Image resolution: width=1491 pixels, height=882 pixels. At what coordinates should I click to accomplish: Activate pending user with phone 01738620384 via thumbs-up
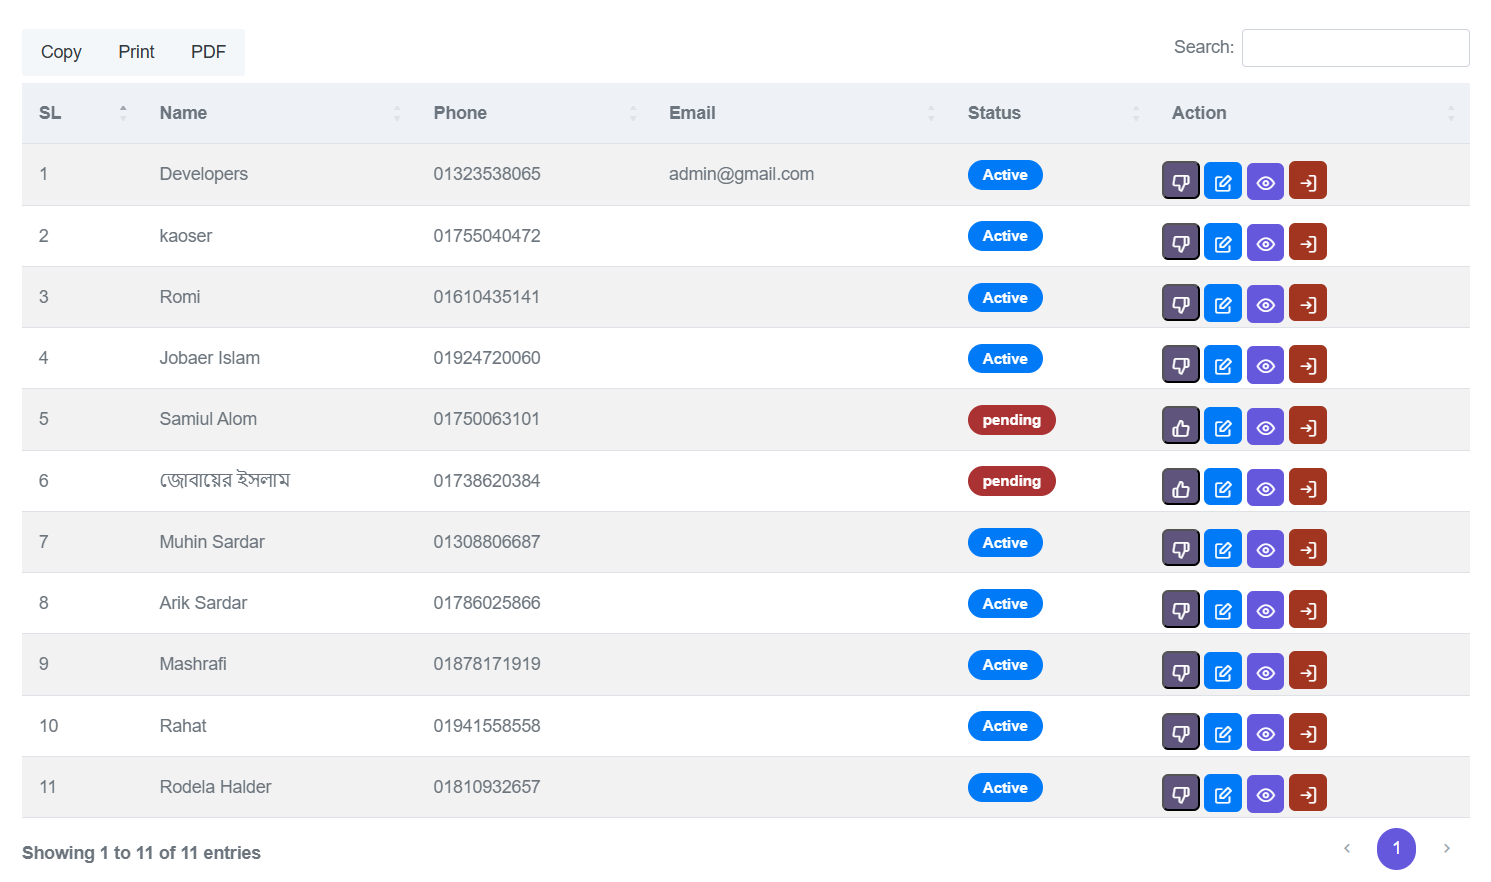(1180, 488)
